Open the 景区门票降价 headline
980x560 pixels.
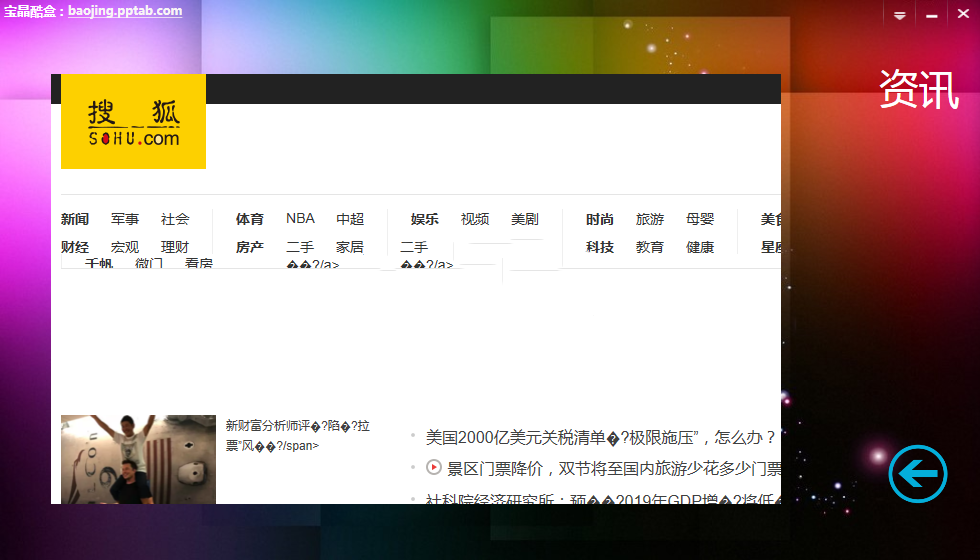[614, 469]
